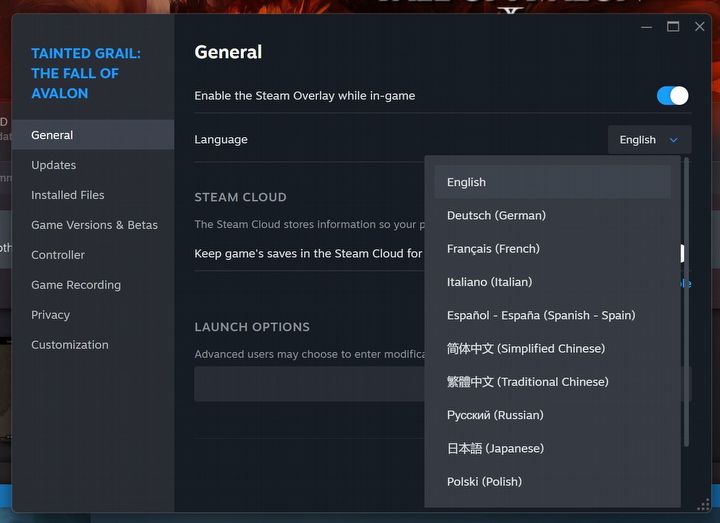This screenshot has height=523, width=720.
Task: Select Русский (Russian) language
Action: coord(495,415)
